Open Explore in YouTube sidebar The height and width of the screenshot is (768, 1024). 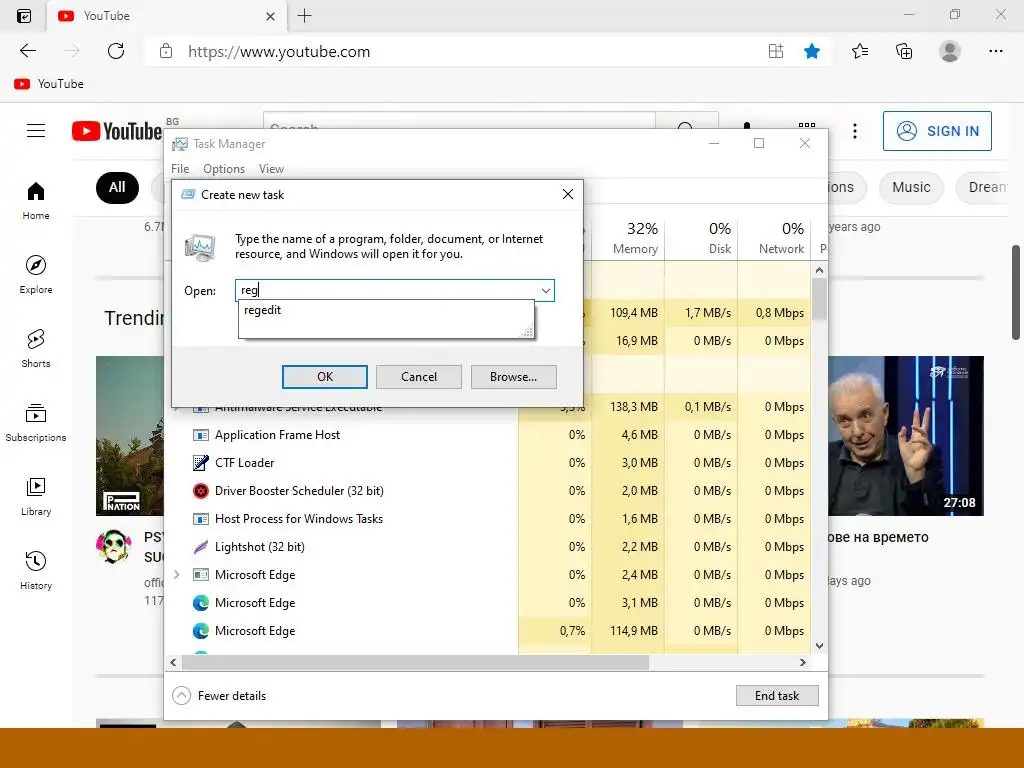(36, 274)
